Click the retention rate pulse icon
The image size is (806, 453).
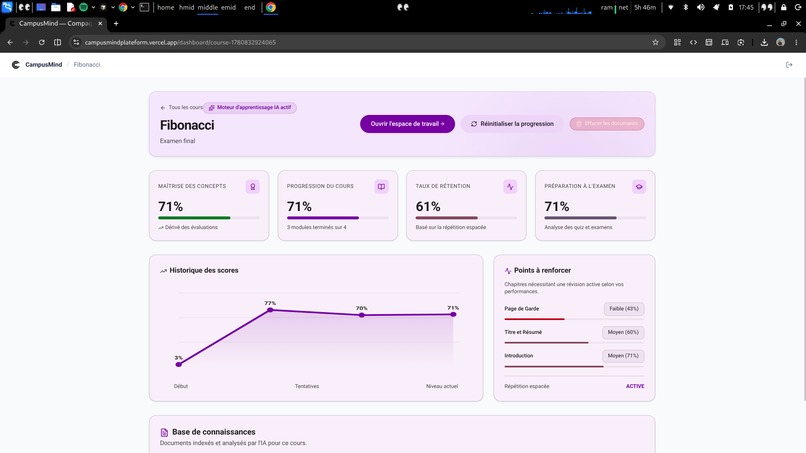coord(510,187)
